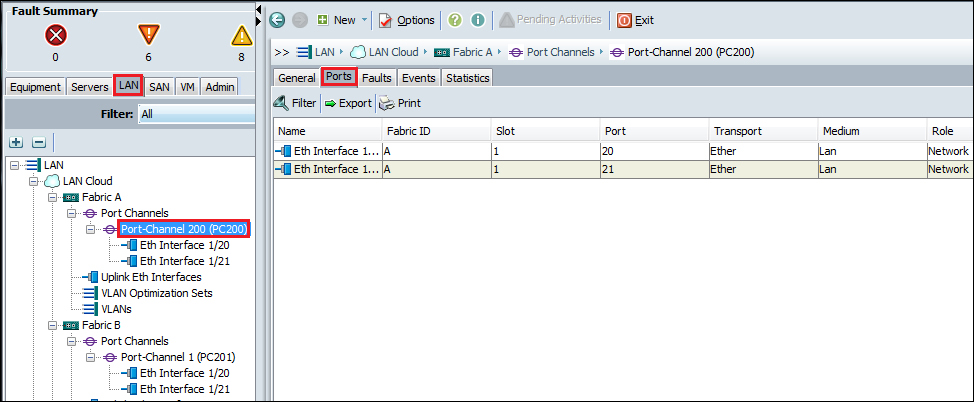Switch to the Servers tab
The height and width of the screenshot is (402, 974).
tap(90, 87)
